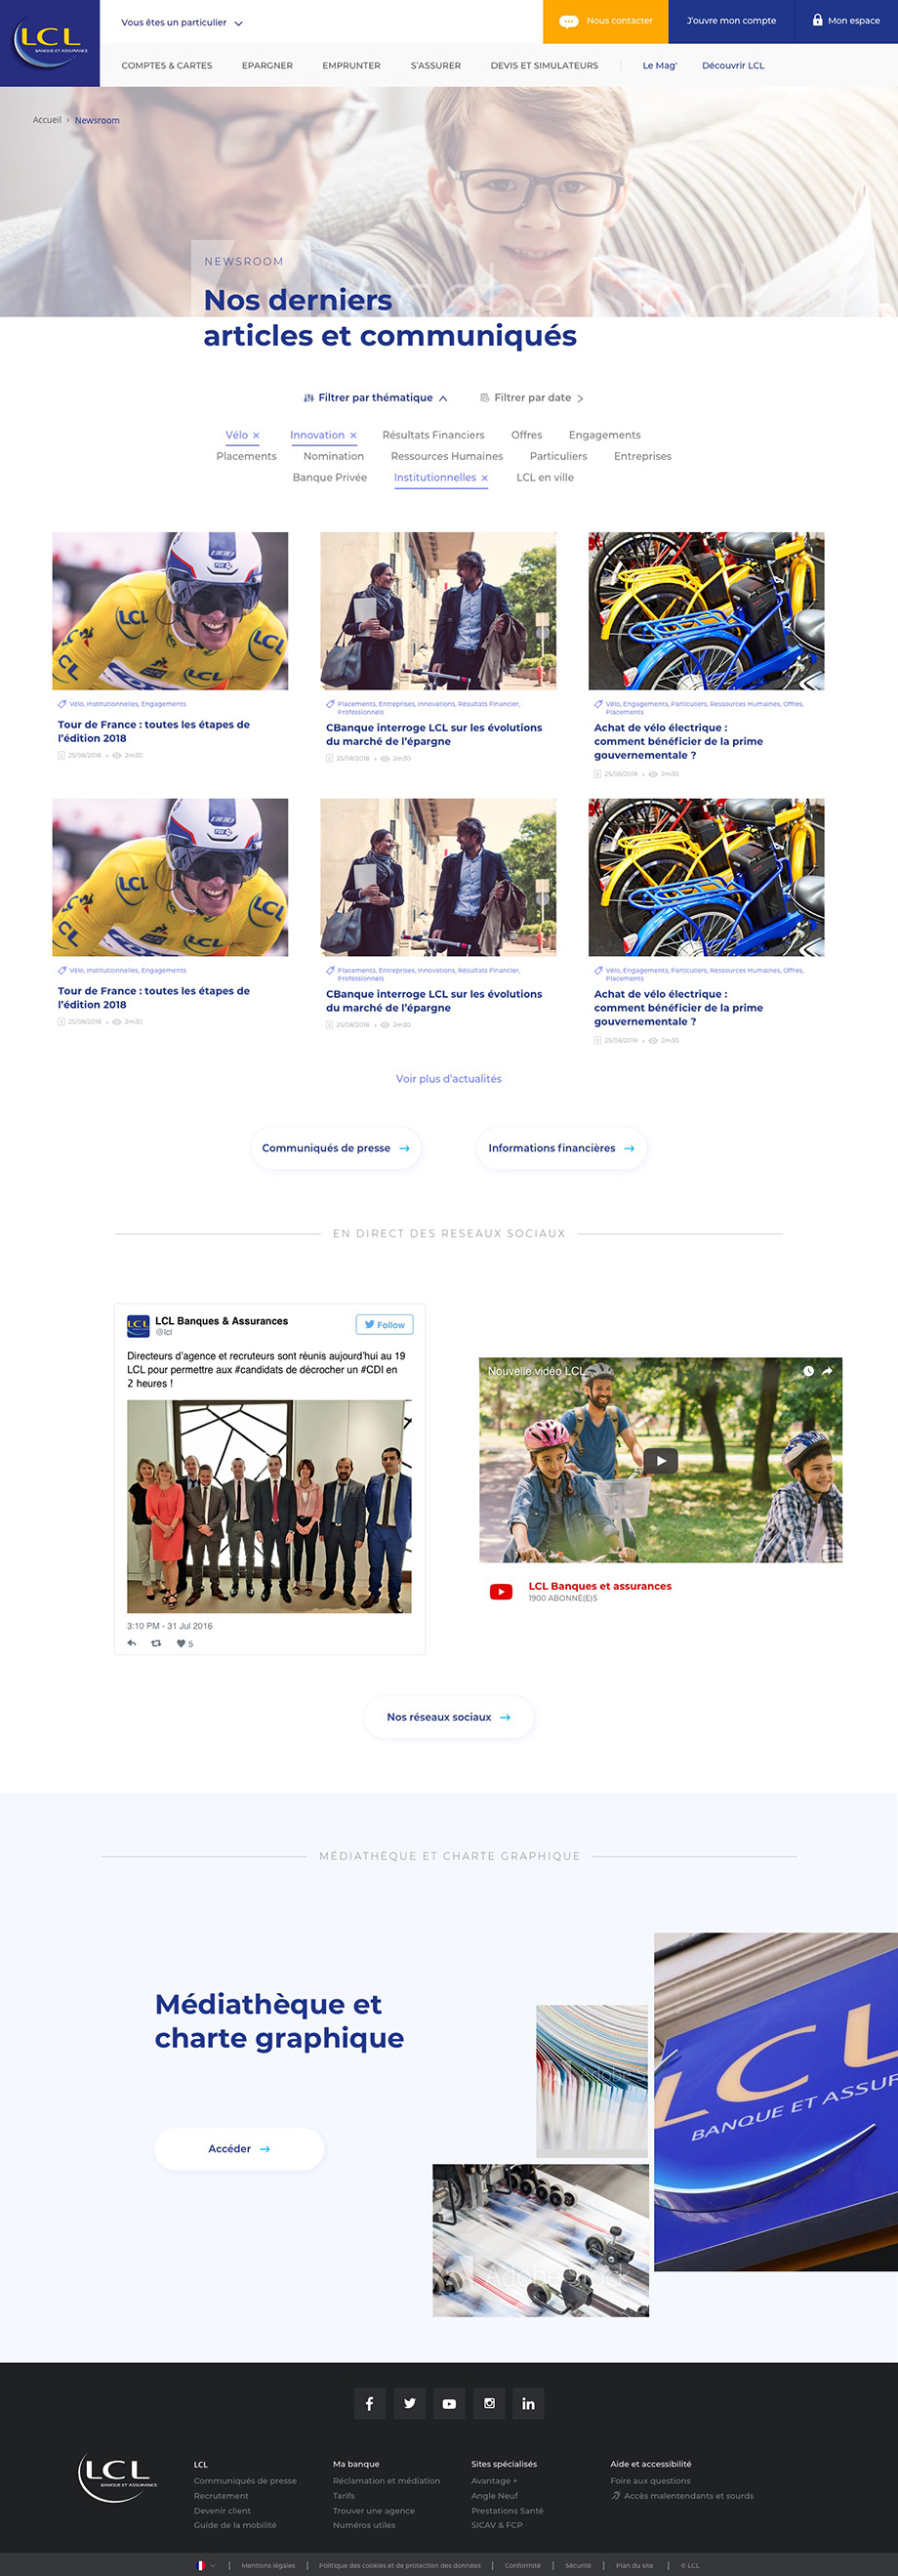This screenshot has height=2576, width=898.
Task: Collapse the Filtrer par thématique section
Action: coord(375,398)
